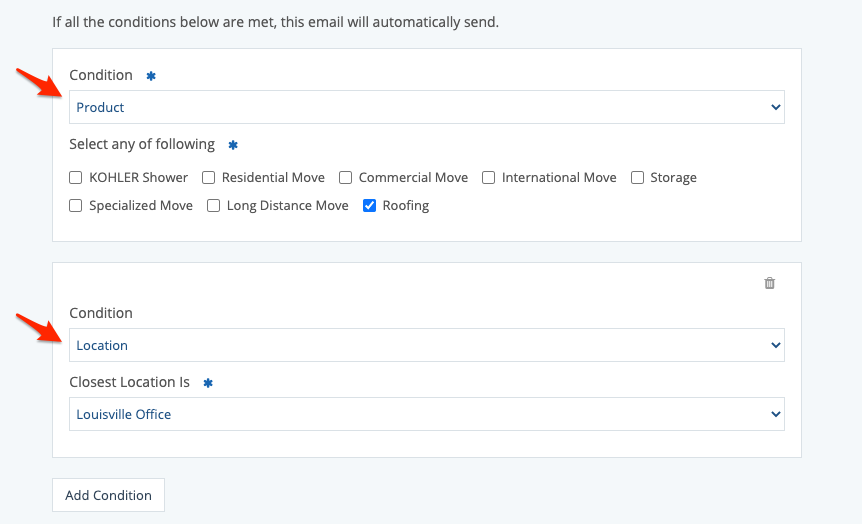Open the Louisville Office location dropdown

[426, 414]
